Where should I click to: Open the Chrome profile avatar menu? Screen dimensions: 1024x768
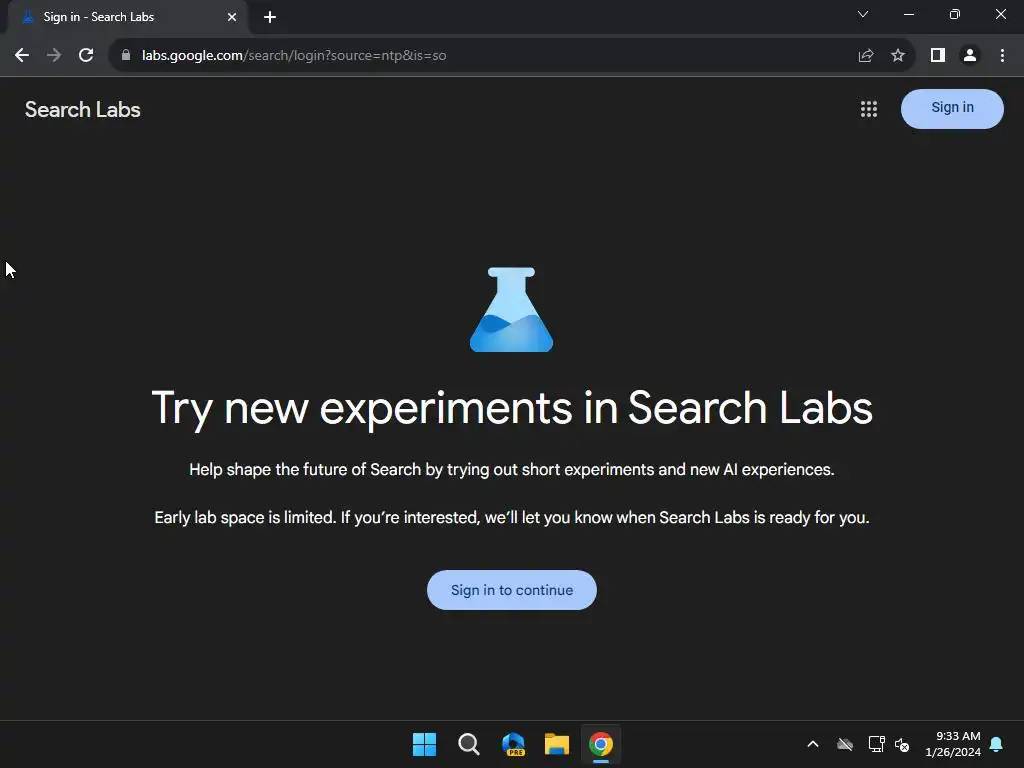970,56
